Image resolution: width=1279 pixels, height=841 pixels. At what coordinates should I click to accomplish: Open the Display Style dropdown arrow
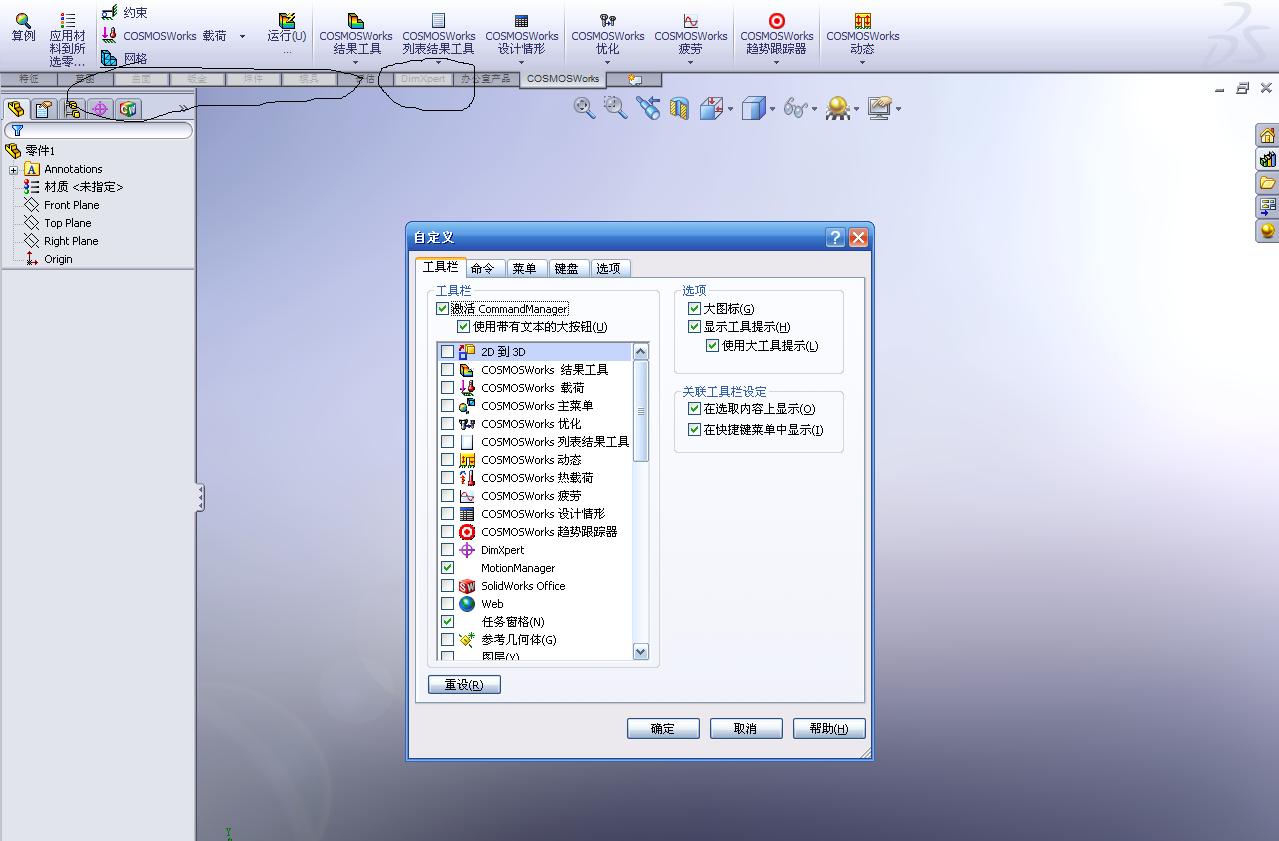tap(773, 109)
